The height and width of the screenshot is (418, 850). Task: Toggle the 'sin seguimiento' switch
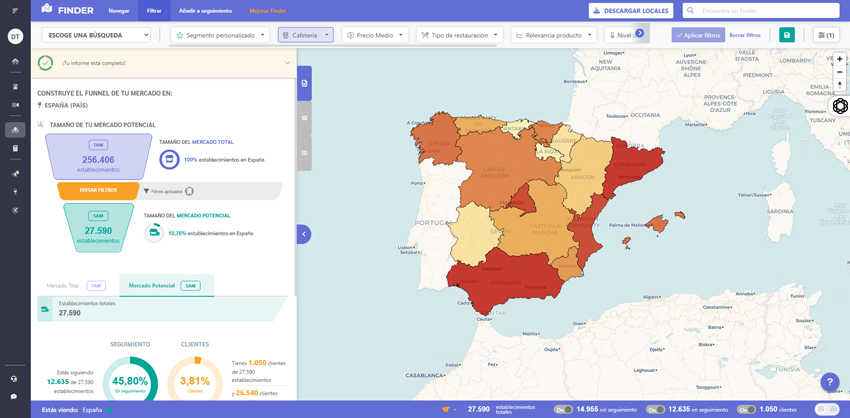[x=563, y=409]
